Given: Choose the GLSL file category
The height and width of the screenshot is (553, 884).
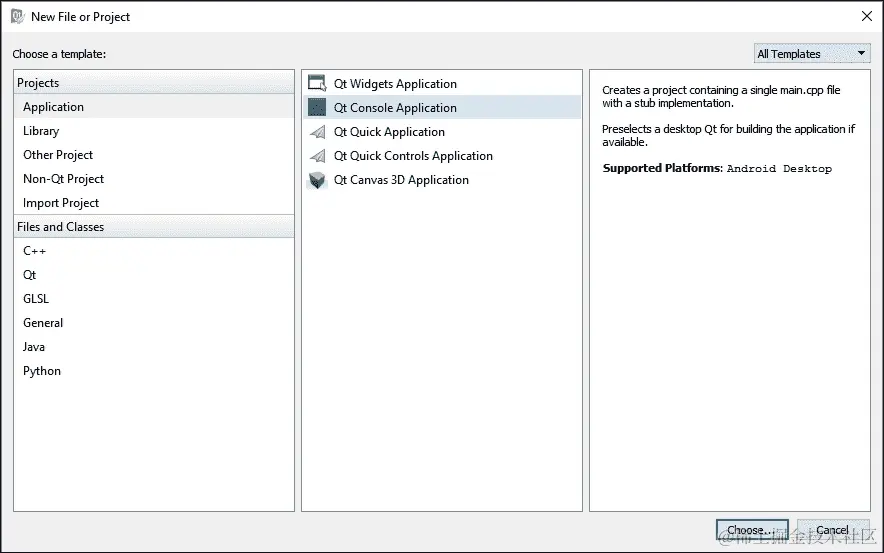Looking at the screenshot, I should pos(154,299).
